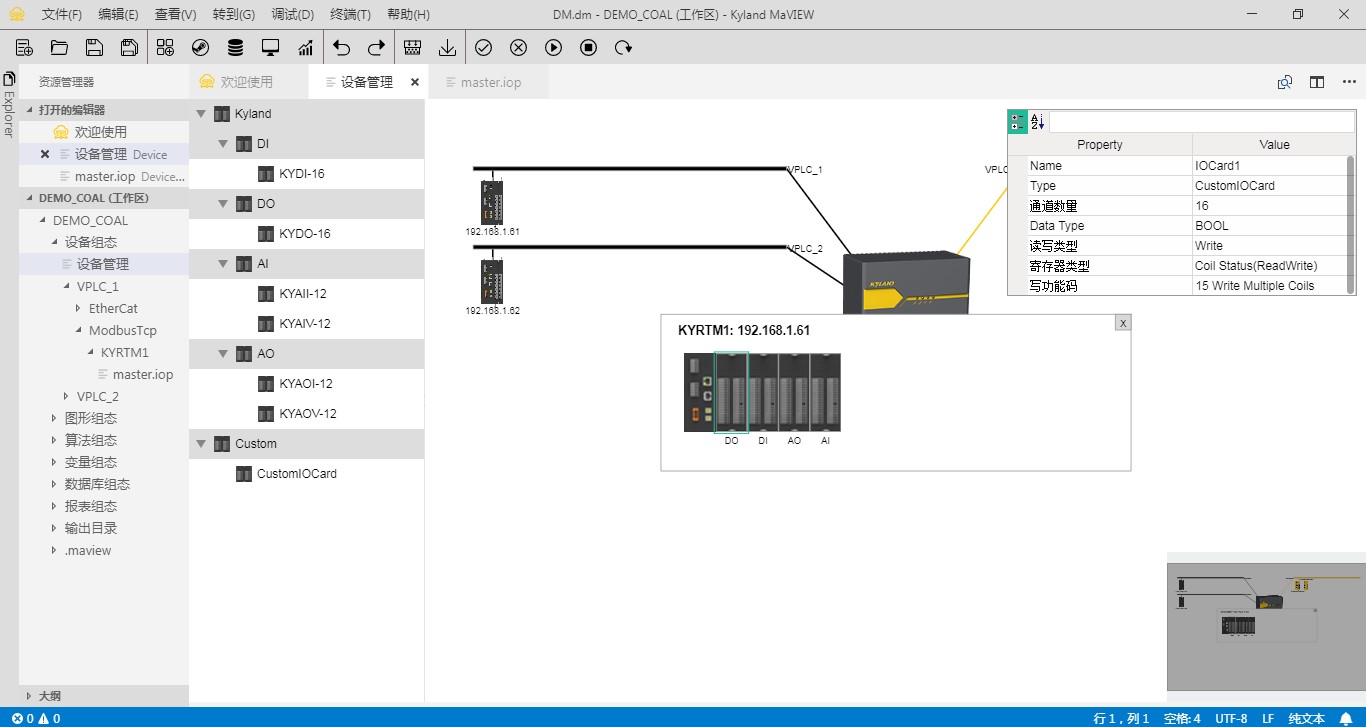Open the 调试(D) menu
Screen dimensions: 1366x727
(292, 14)
